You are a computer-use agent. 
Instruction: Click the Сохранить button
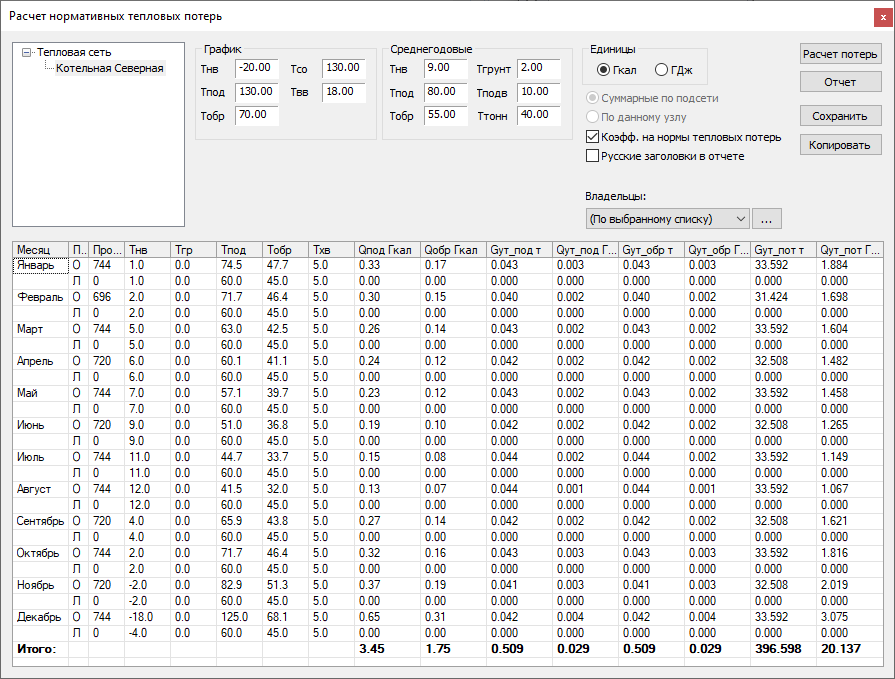tap(840, 116)
